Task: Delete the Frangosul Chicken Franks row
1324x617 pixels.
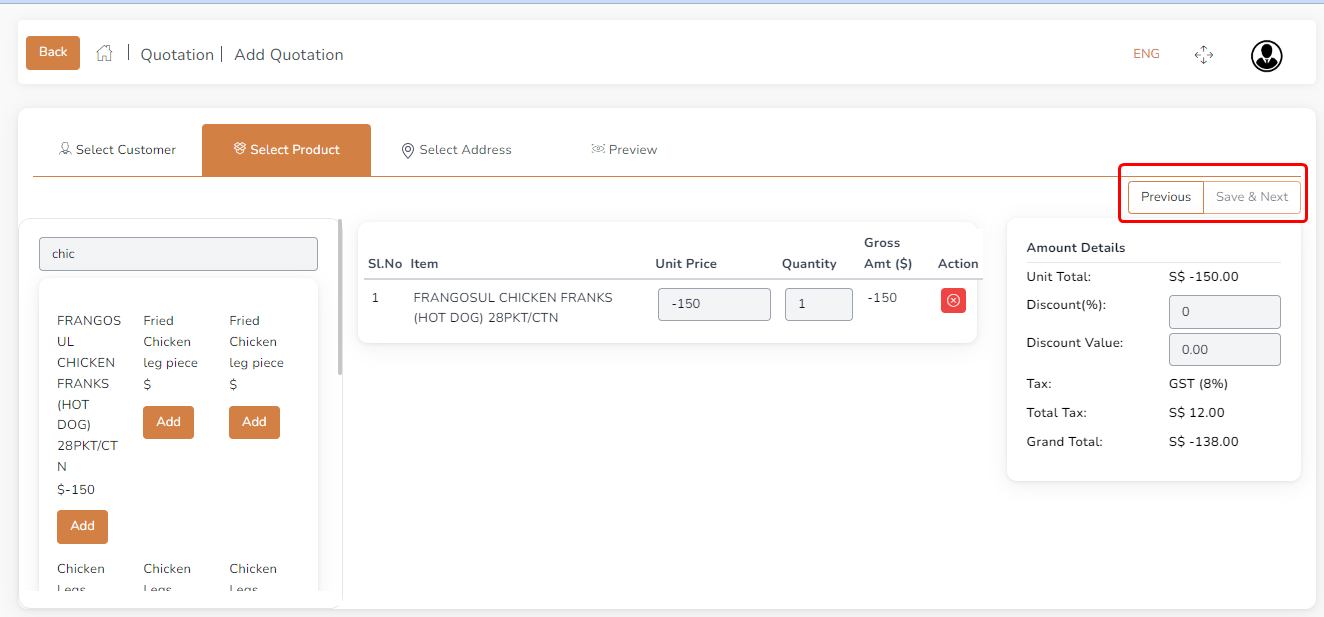Action: tap(953, 301)
